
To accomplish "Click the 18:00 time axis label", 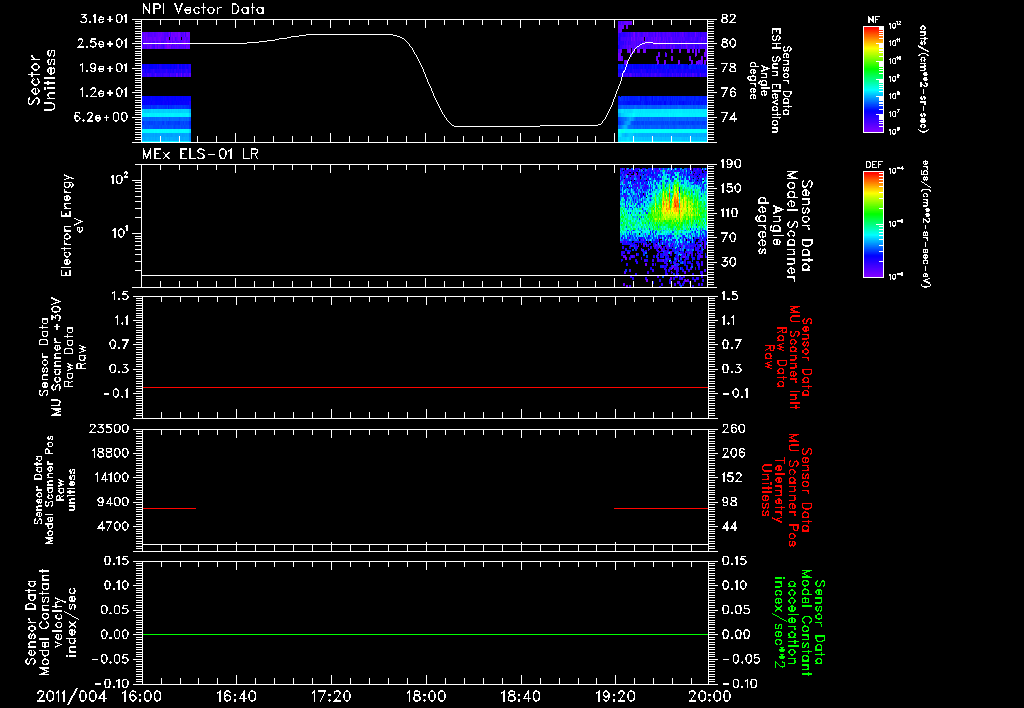I will click(x=426, y=696).
